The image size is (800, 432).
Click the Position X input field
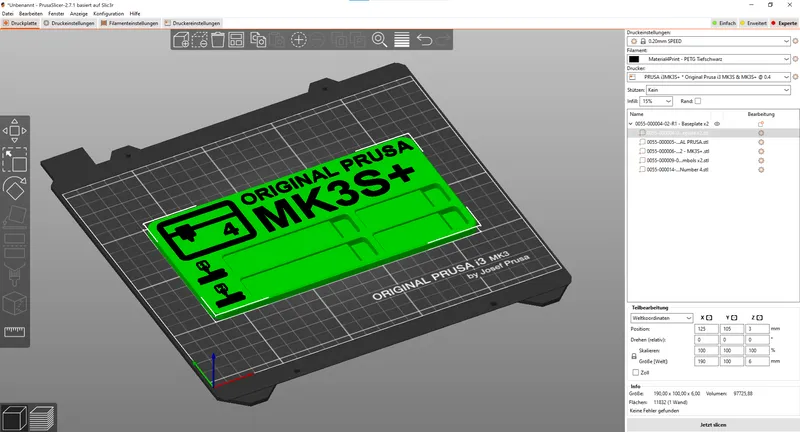click(x=706, y=329)
